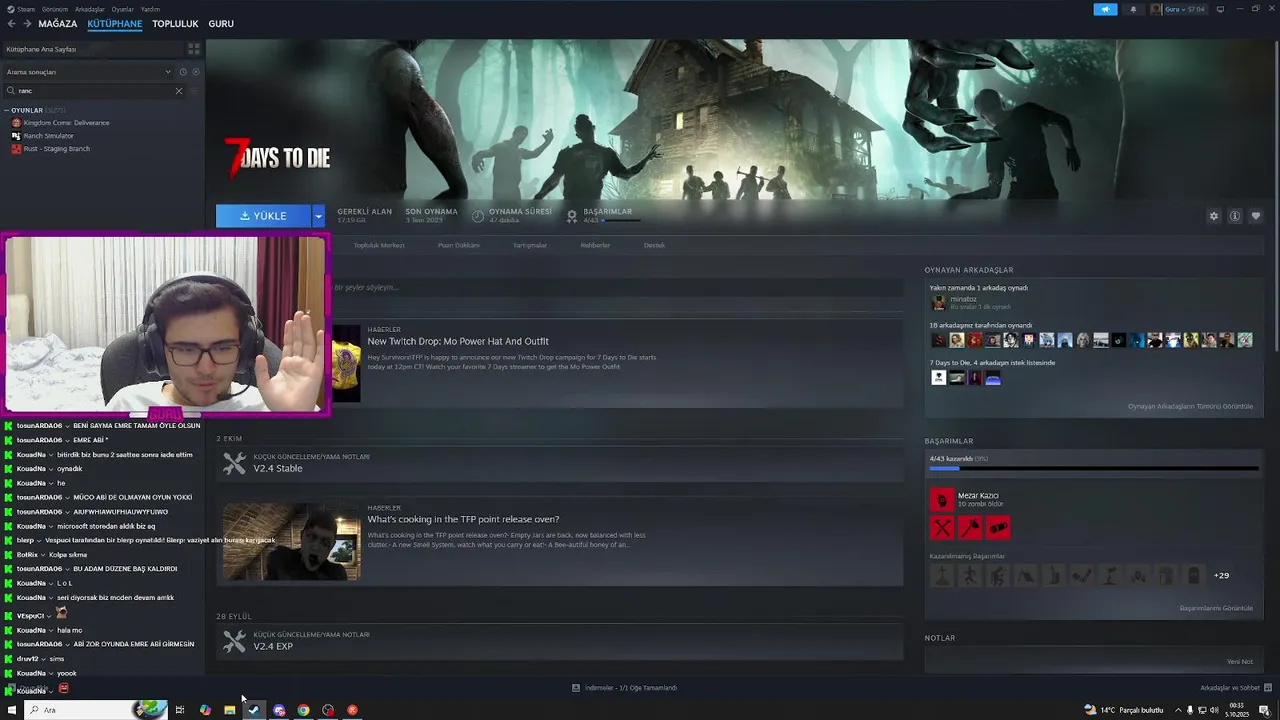Click the V2.4 EXP wrench icon

click(234, 641)
